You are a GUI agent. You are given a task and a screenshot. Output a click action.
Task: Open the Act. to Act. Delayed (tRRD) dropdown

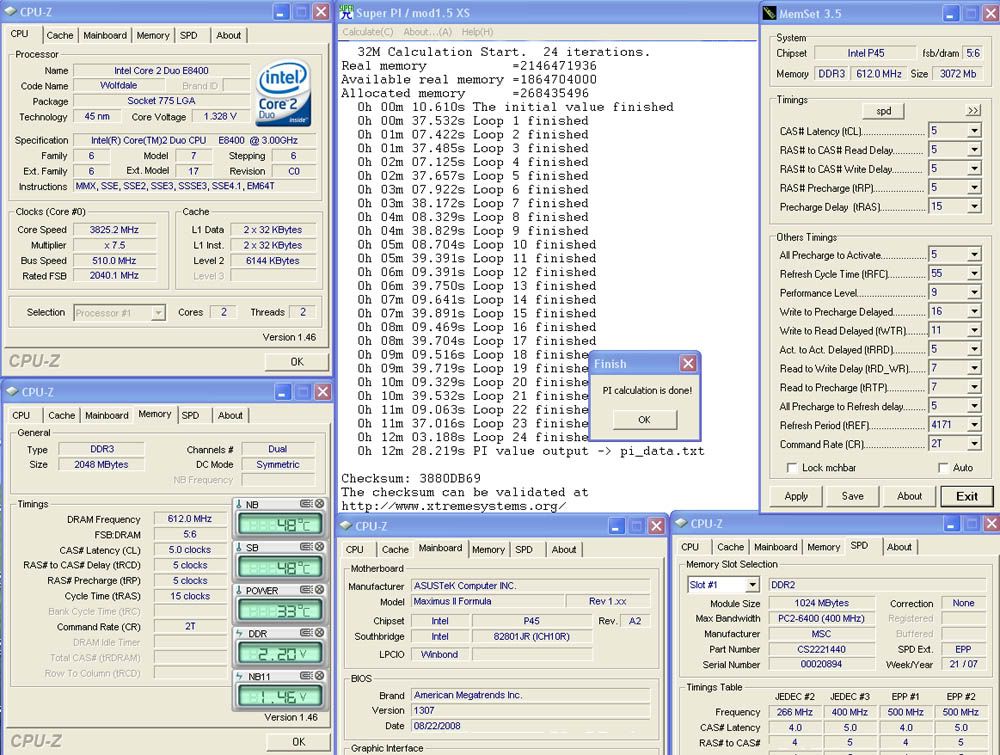974,349
